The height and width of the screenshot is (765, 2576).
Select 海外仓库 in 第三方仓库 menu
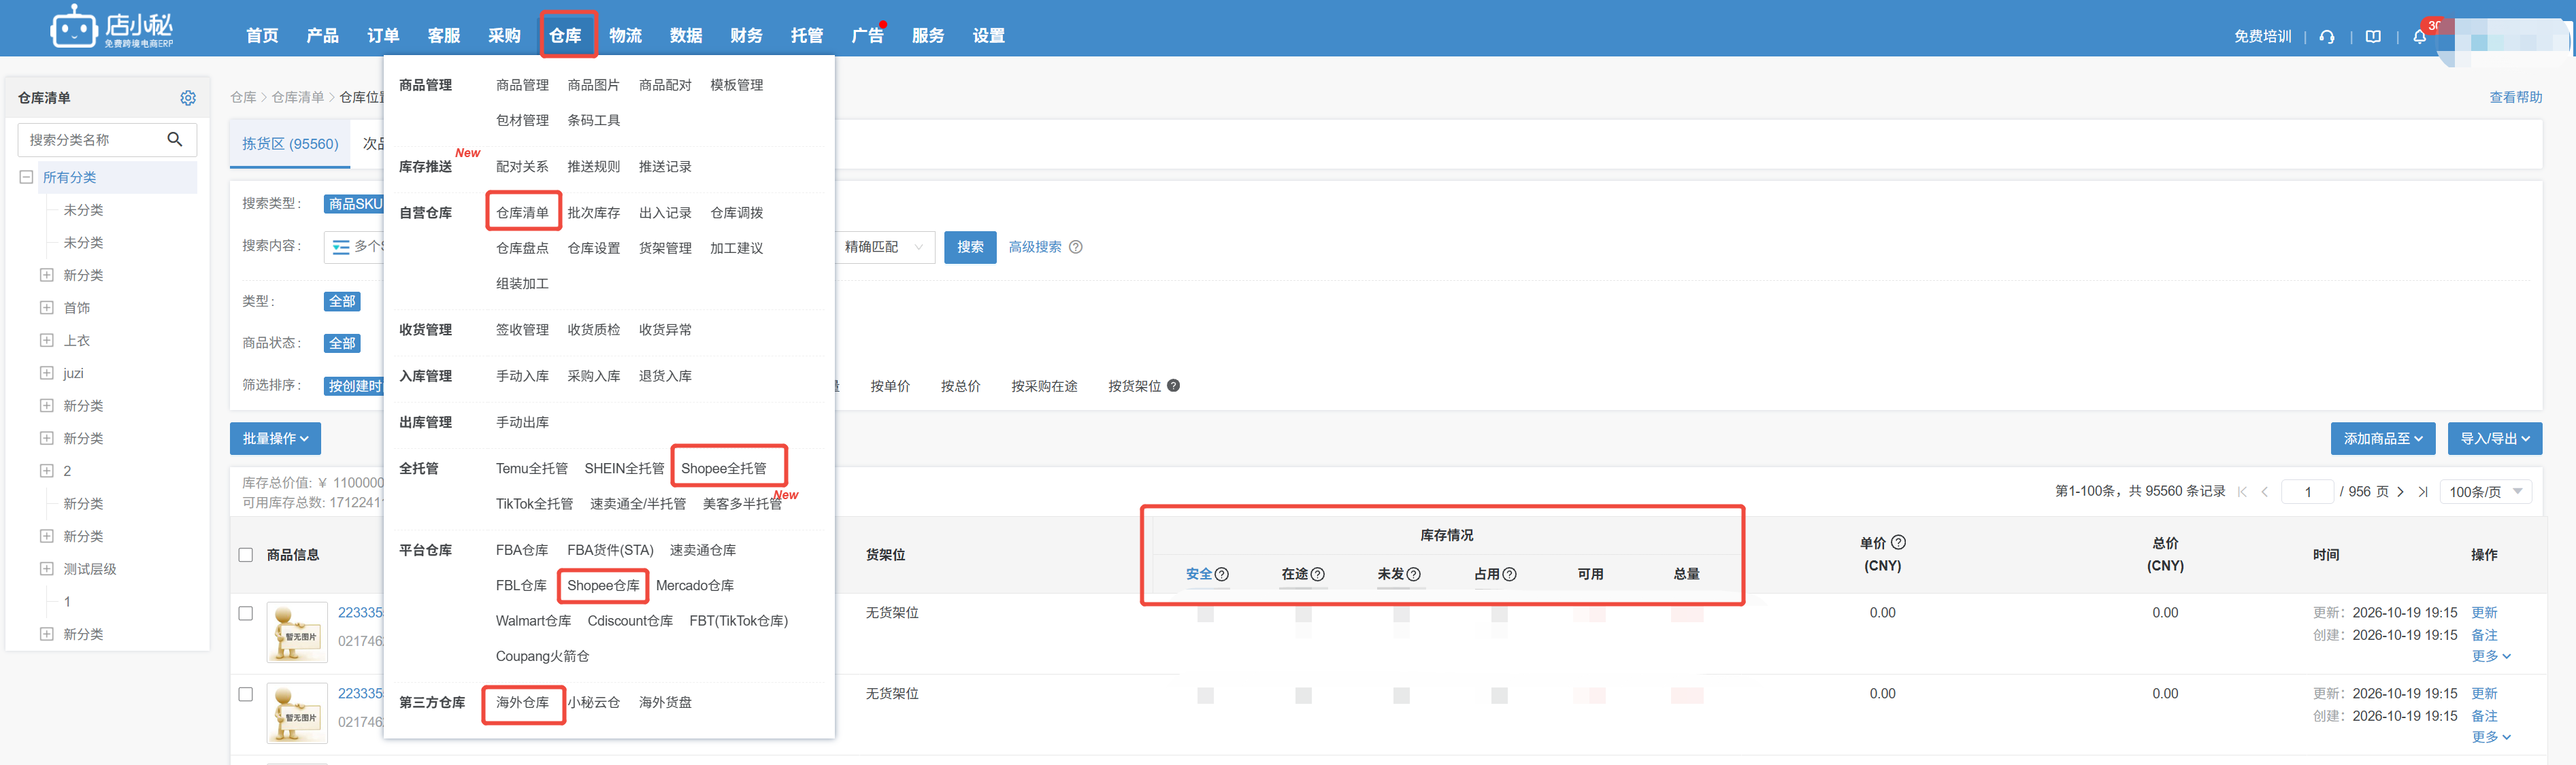tap(523, 703)
